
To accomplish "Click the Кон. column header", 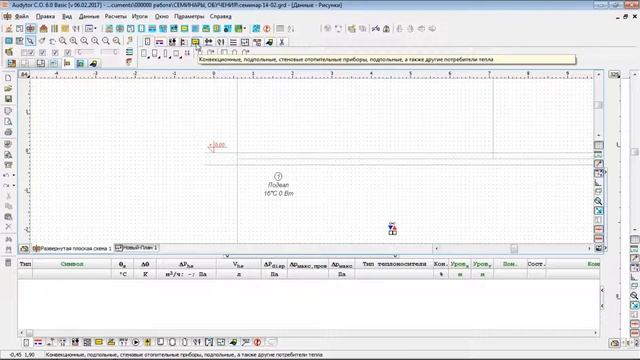I will (x=440, y=264).
